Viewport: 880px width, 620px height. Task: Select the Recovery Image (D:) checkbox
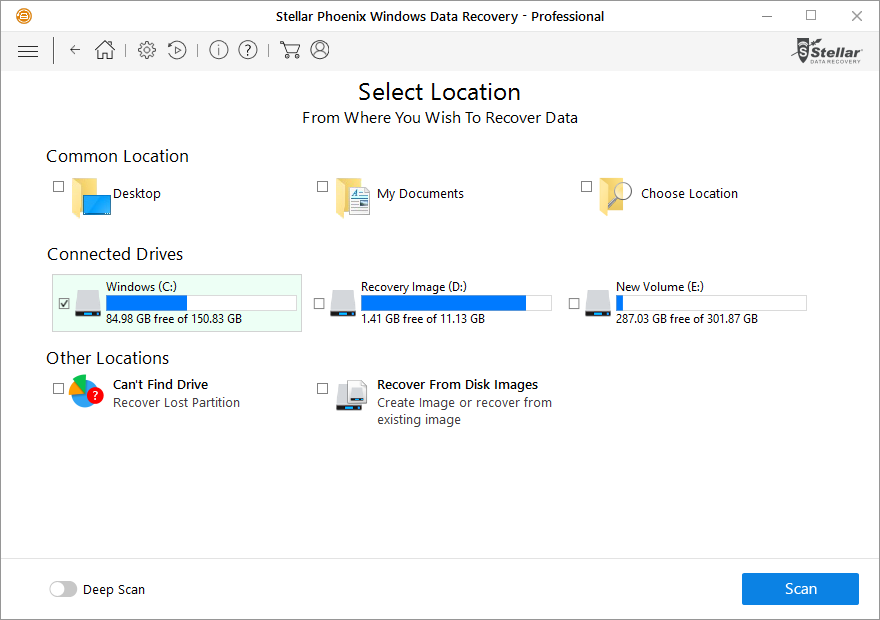click(319, 304)
